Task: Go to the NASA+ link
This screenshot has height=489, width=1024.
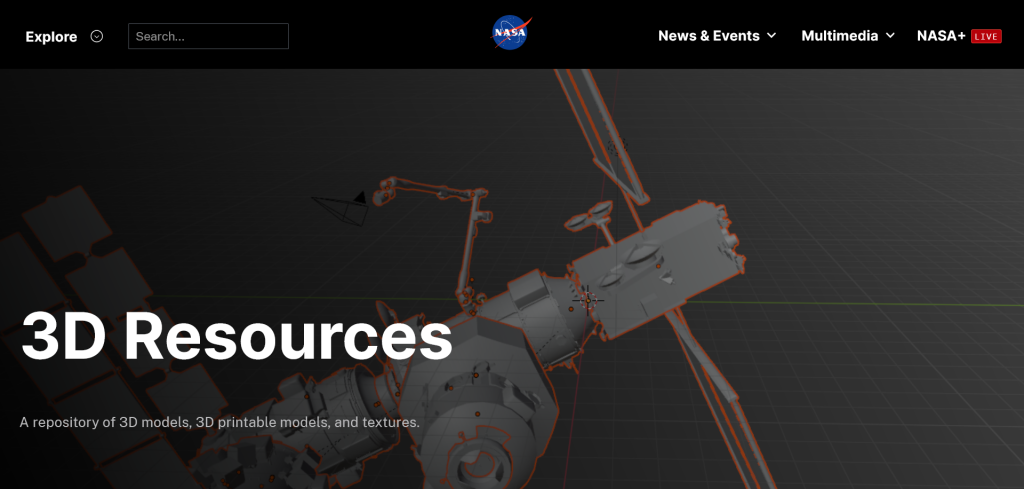Action: [941, 36]
